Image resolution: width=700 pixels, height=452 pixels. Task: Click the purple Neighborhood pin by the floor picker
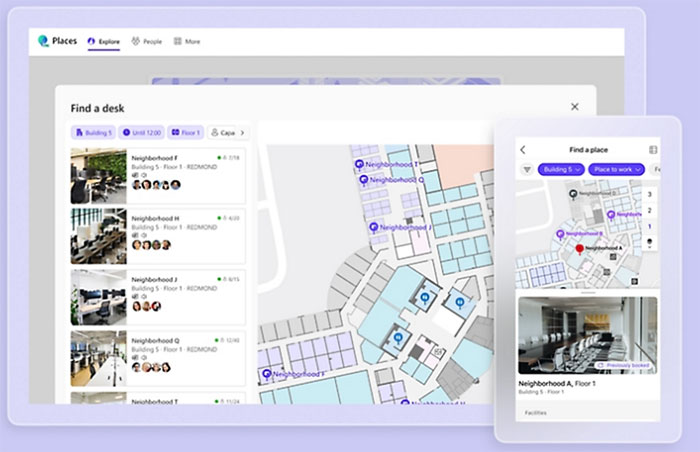tap(611, 215)
